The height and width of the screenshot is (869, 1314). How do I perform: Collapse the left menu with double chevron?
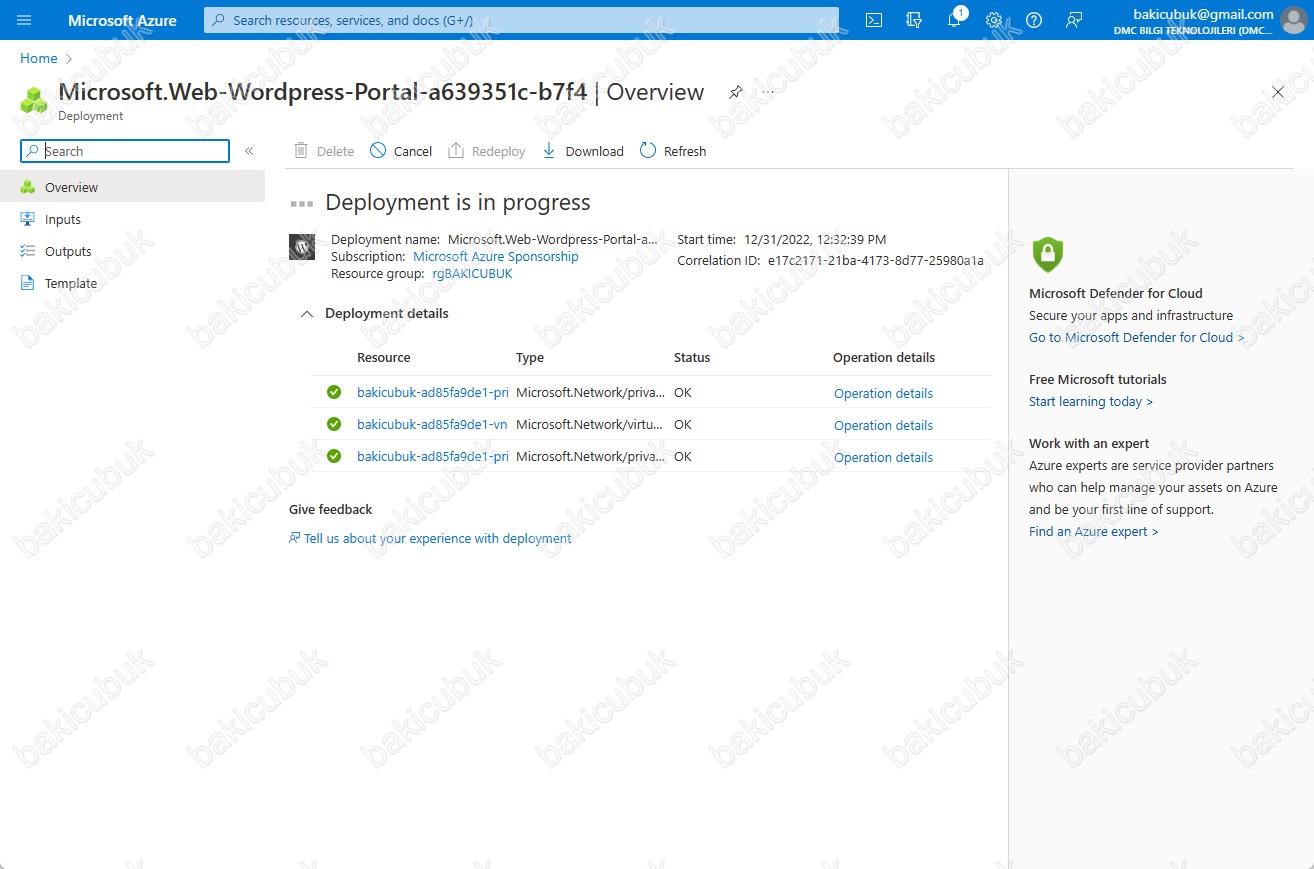(x=249, y=151)
